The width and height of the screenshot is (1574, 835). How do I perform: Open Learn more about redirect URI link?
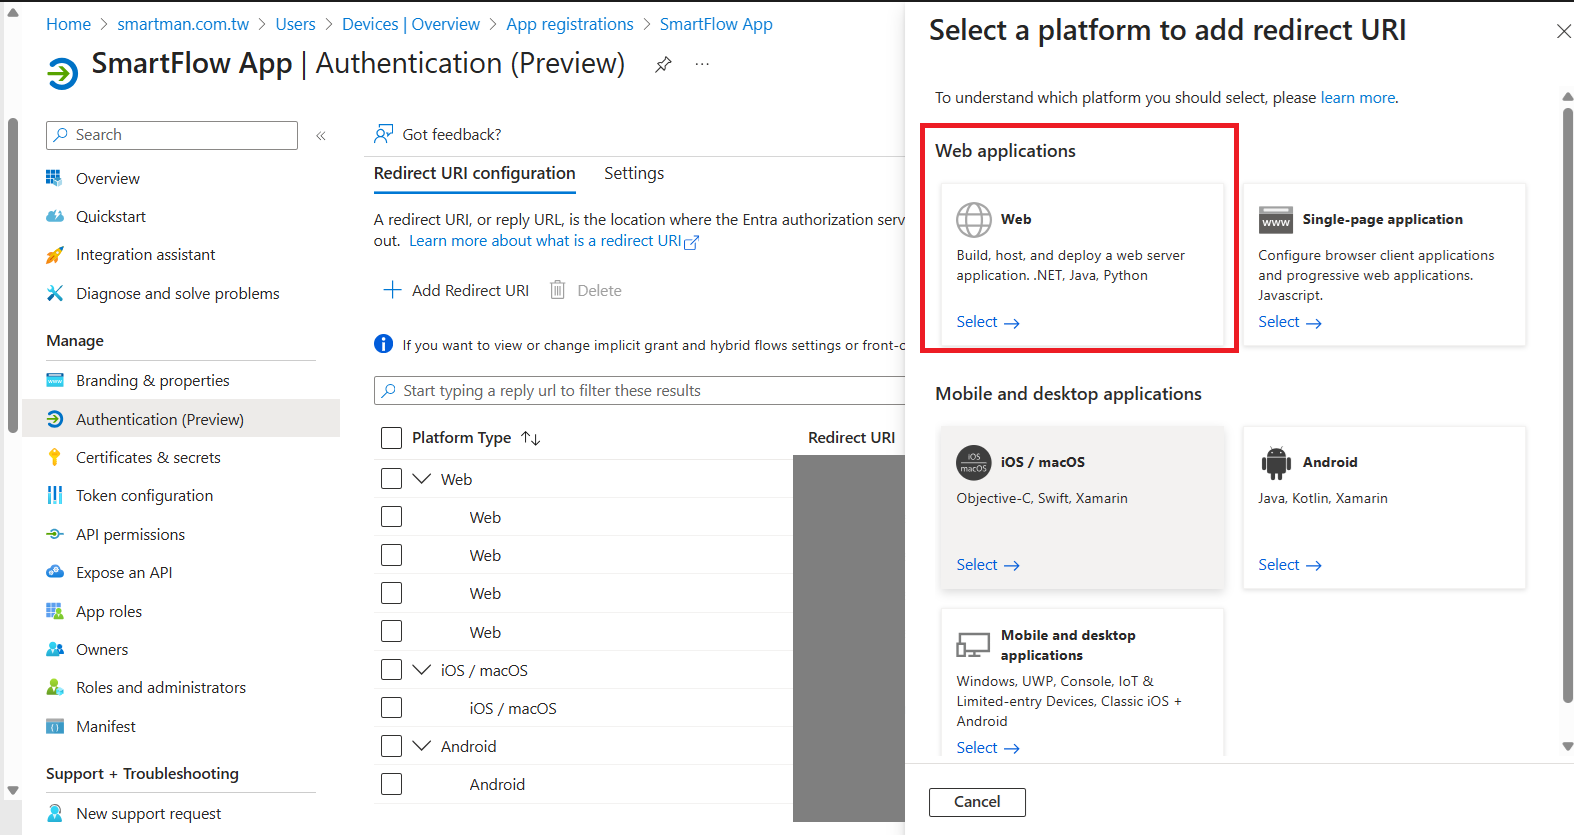[554, 241]
